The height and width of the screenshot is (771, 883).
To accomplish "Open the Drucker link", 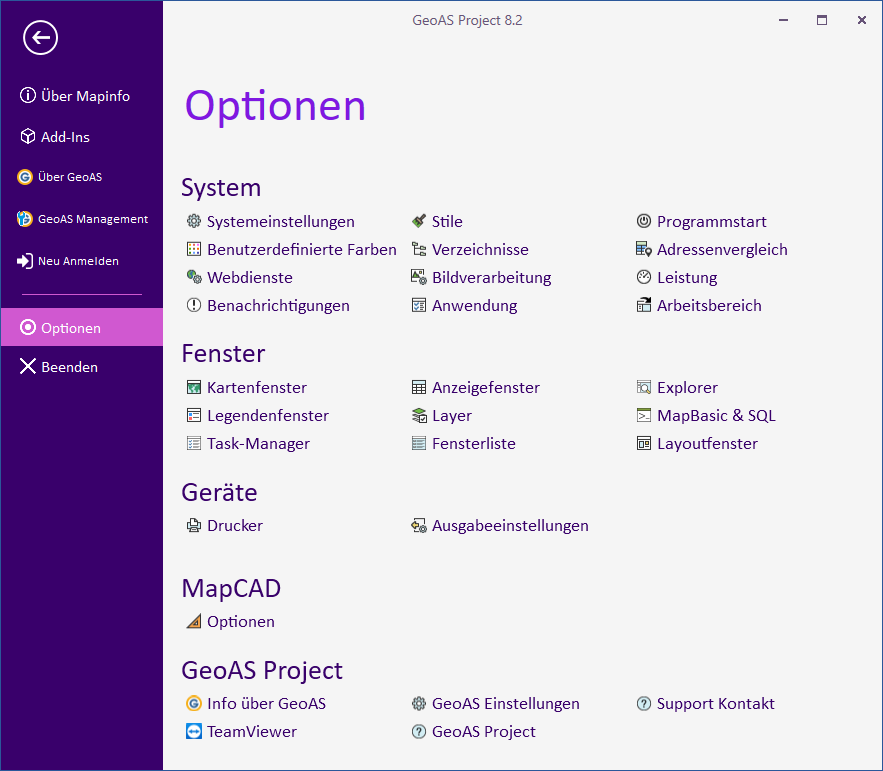I will click(x=235, y=525).
